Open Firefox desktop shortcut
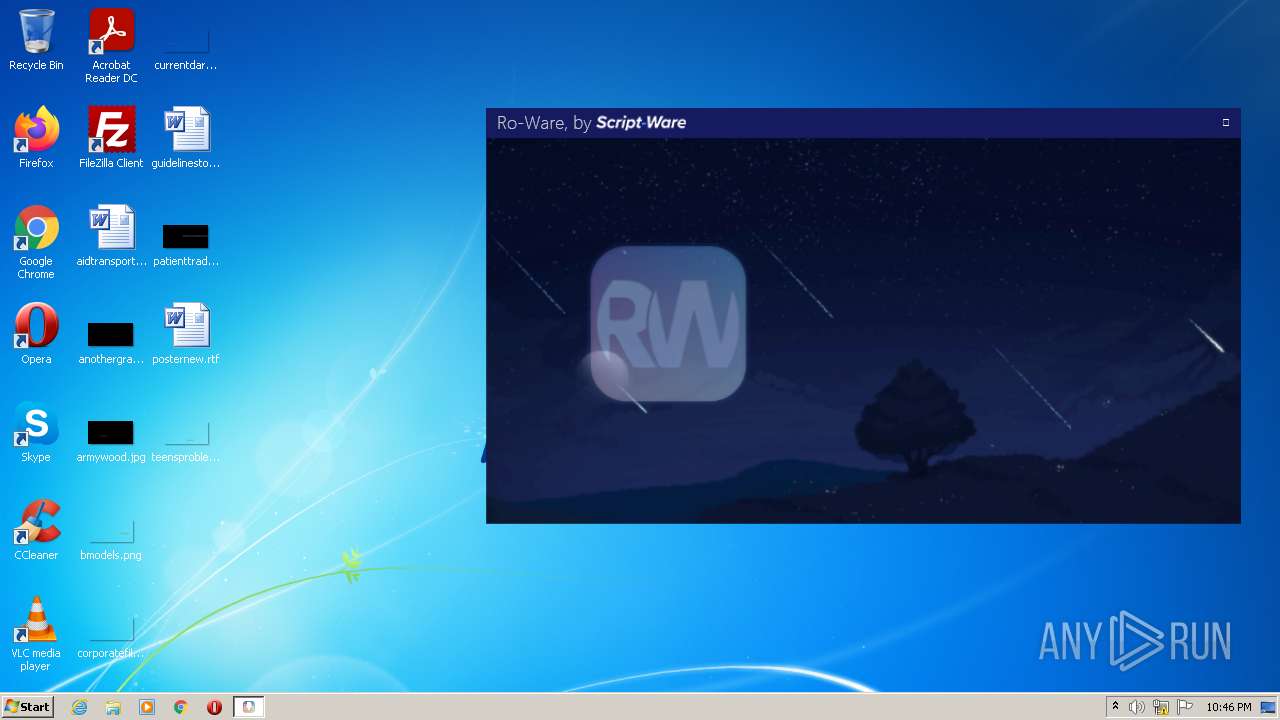Image resolution: width=1280 pixels, height=720 pixels. [x=36, y=137]
